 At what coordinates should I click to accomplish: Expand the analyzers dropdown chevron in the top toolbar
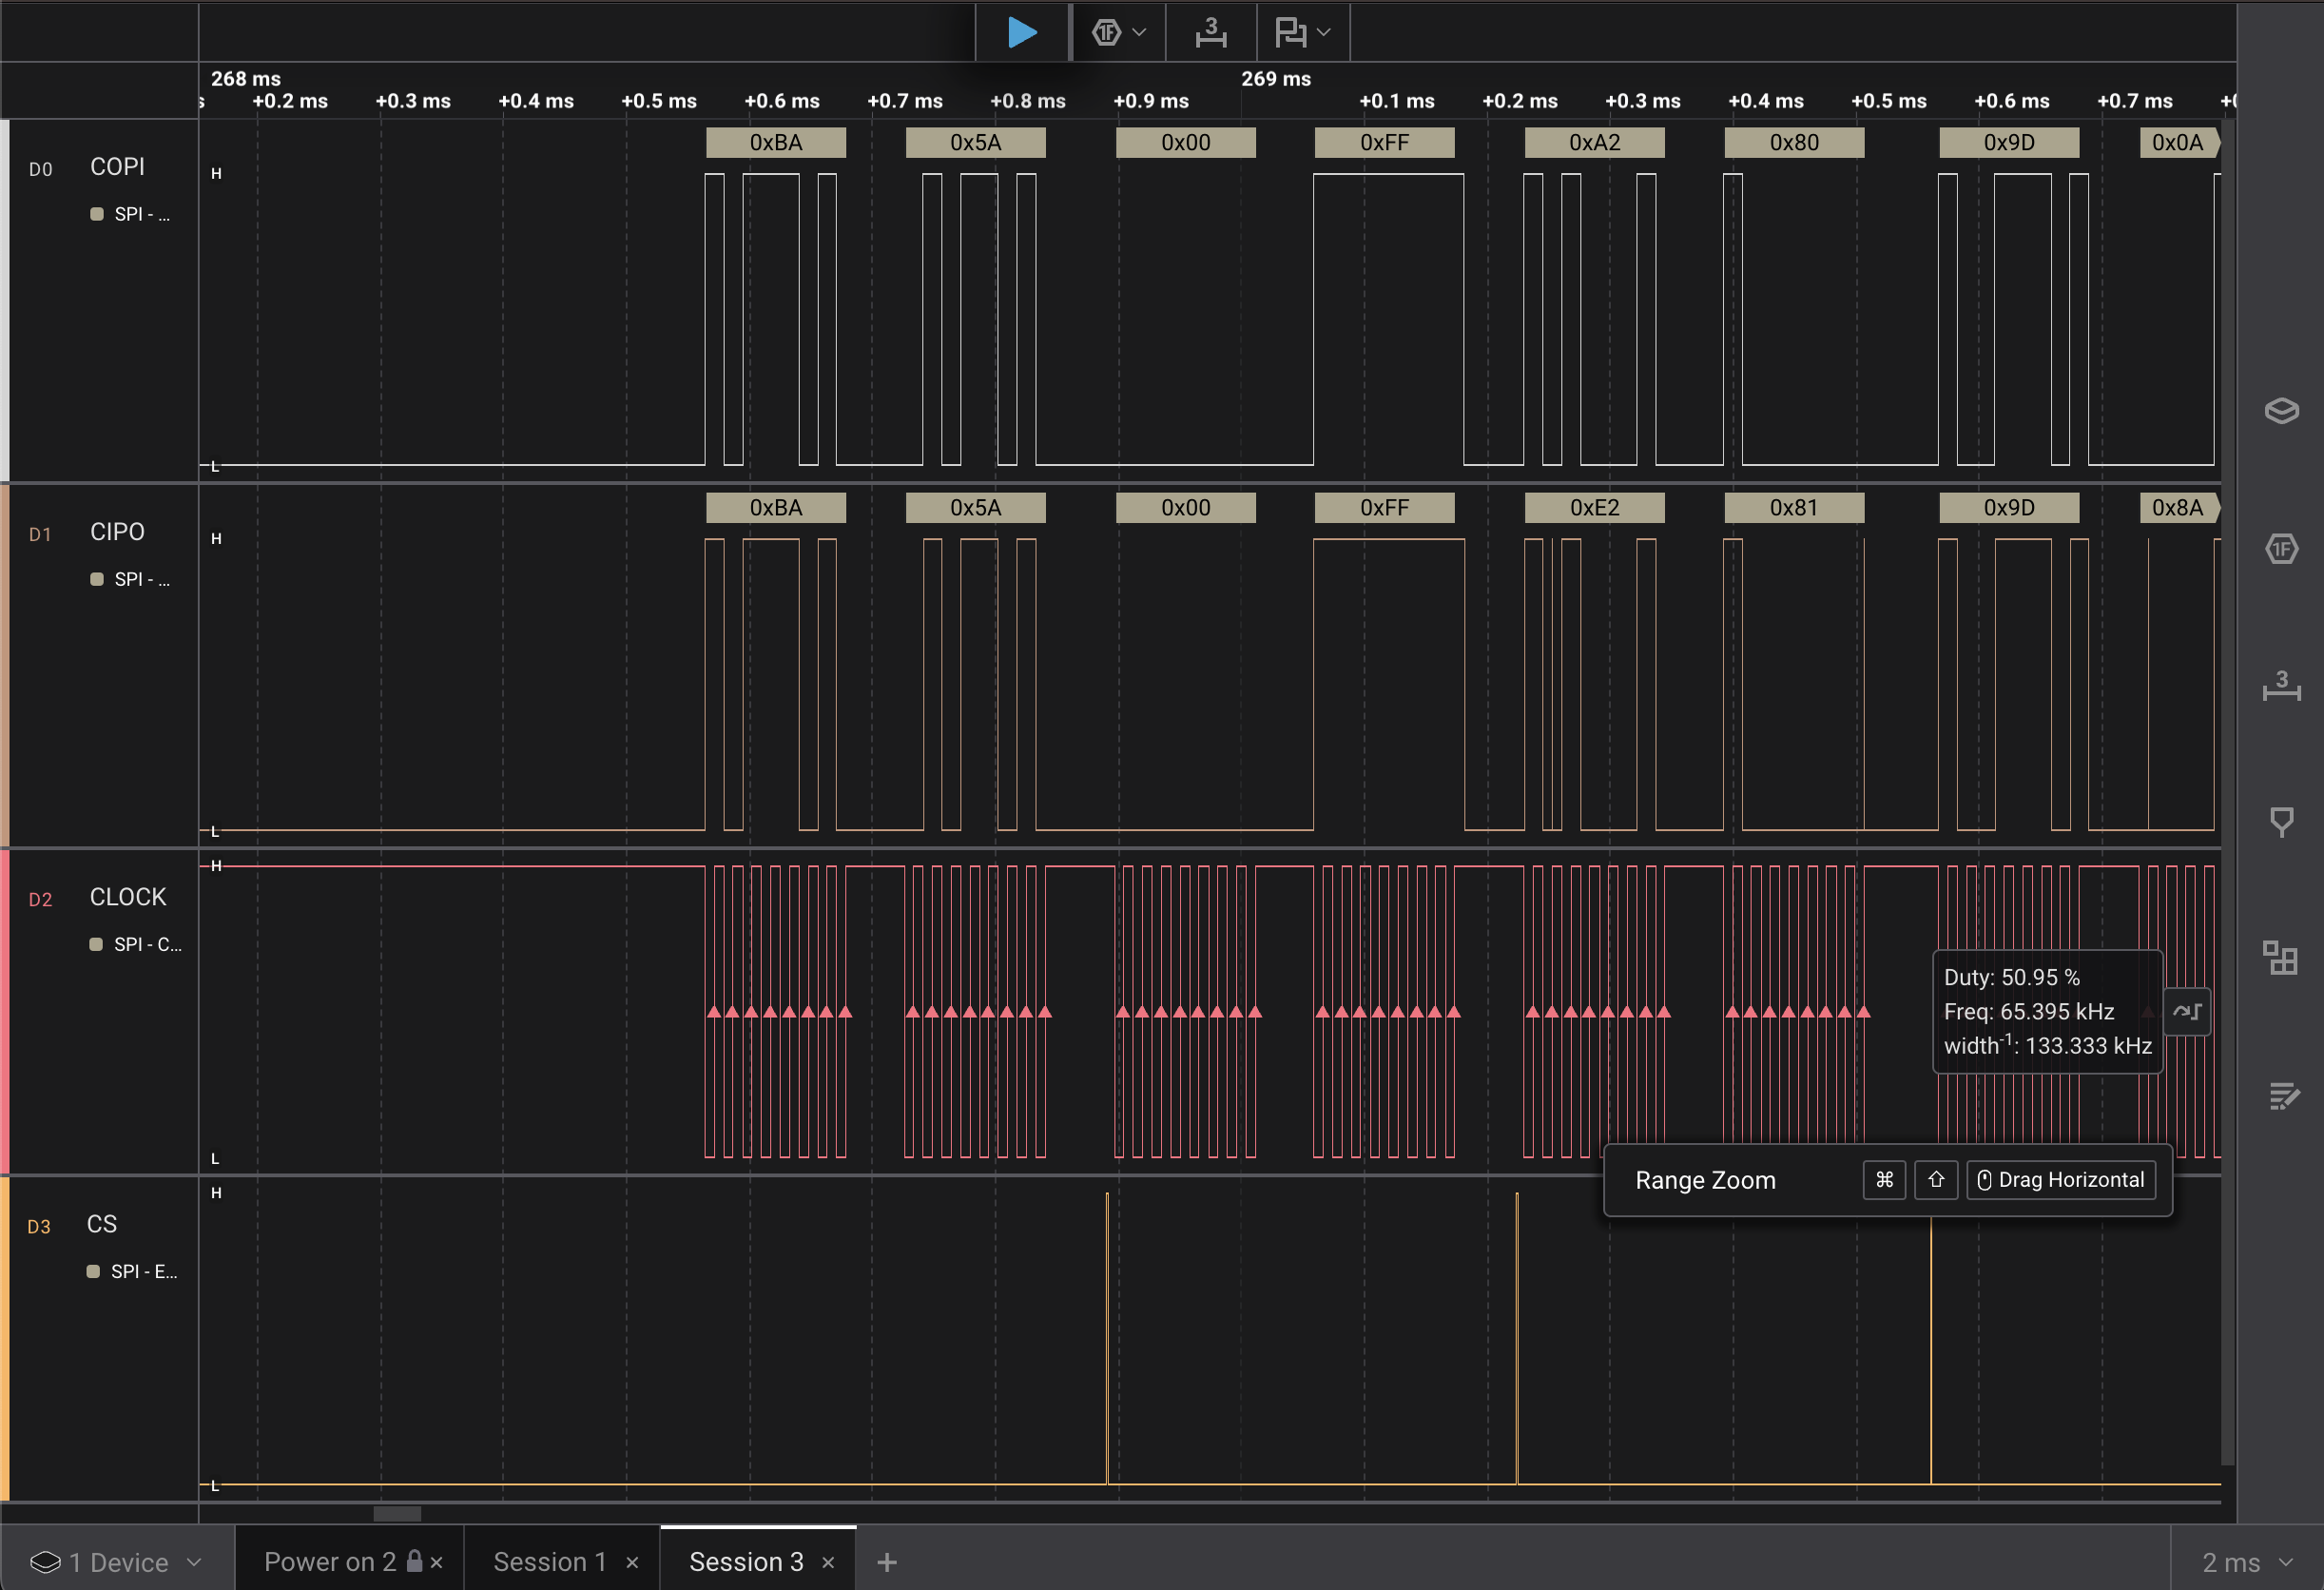(x=1139, y=33)
